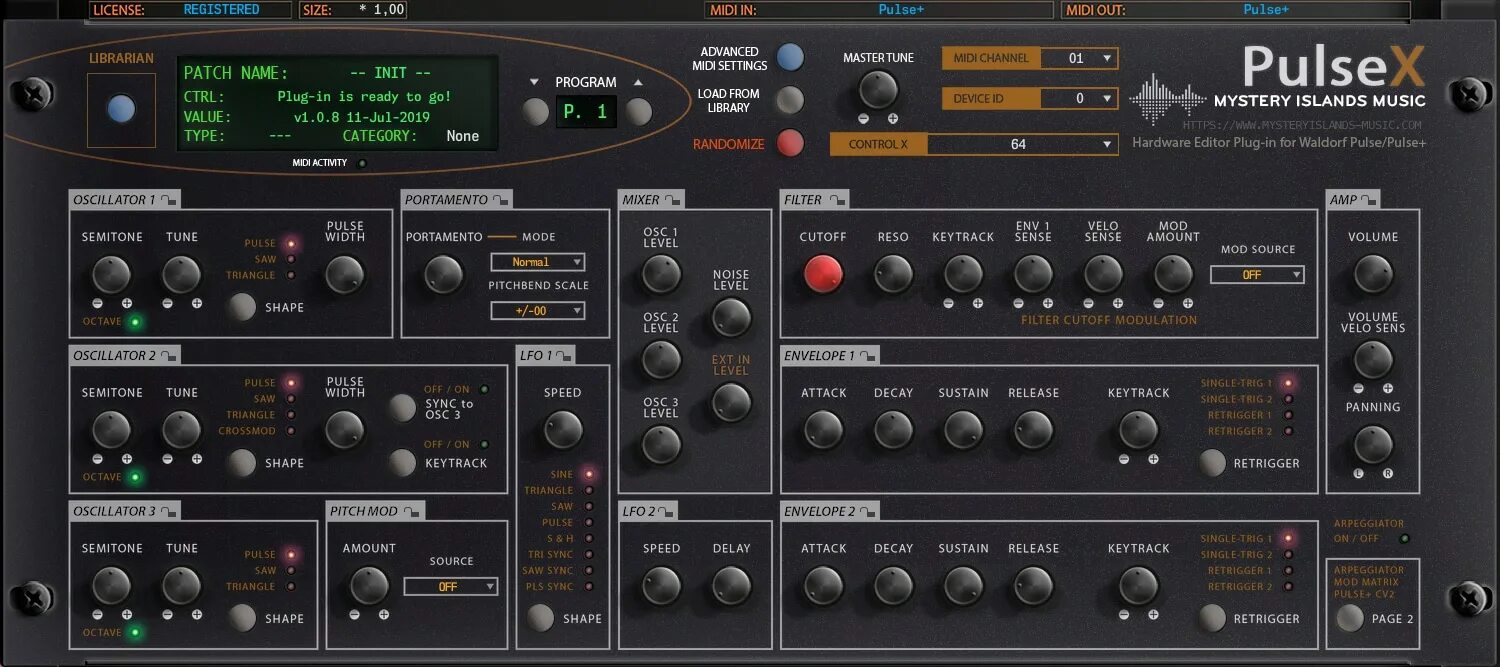Toggle the Arpeggiator On/Off LED
The image size is (1500, 667).
1404,538
